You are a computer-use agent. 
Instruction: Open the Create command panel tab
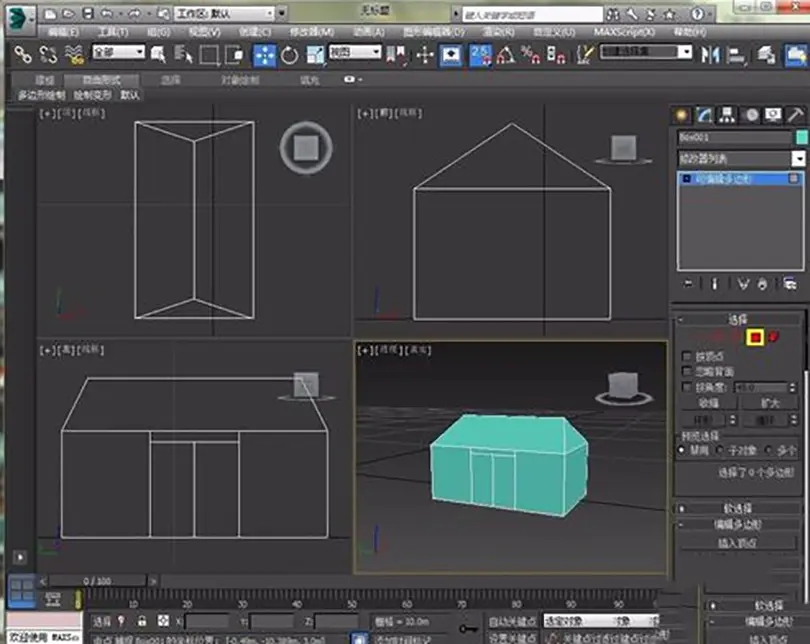click(x=681, y=115)
